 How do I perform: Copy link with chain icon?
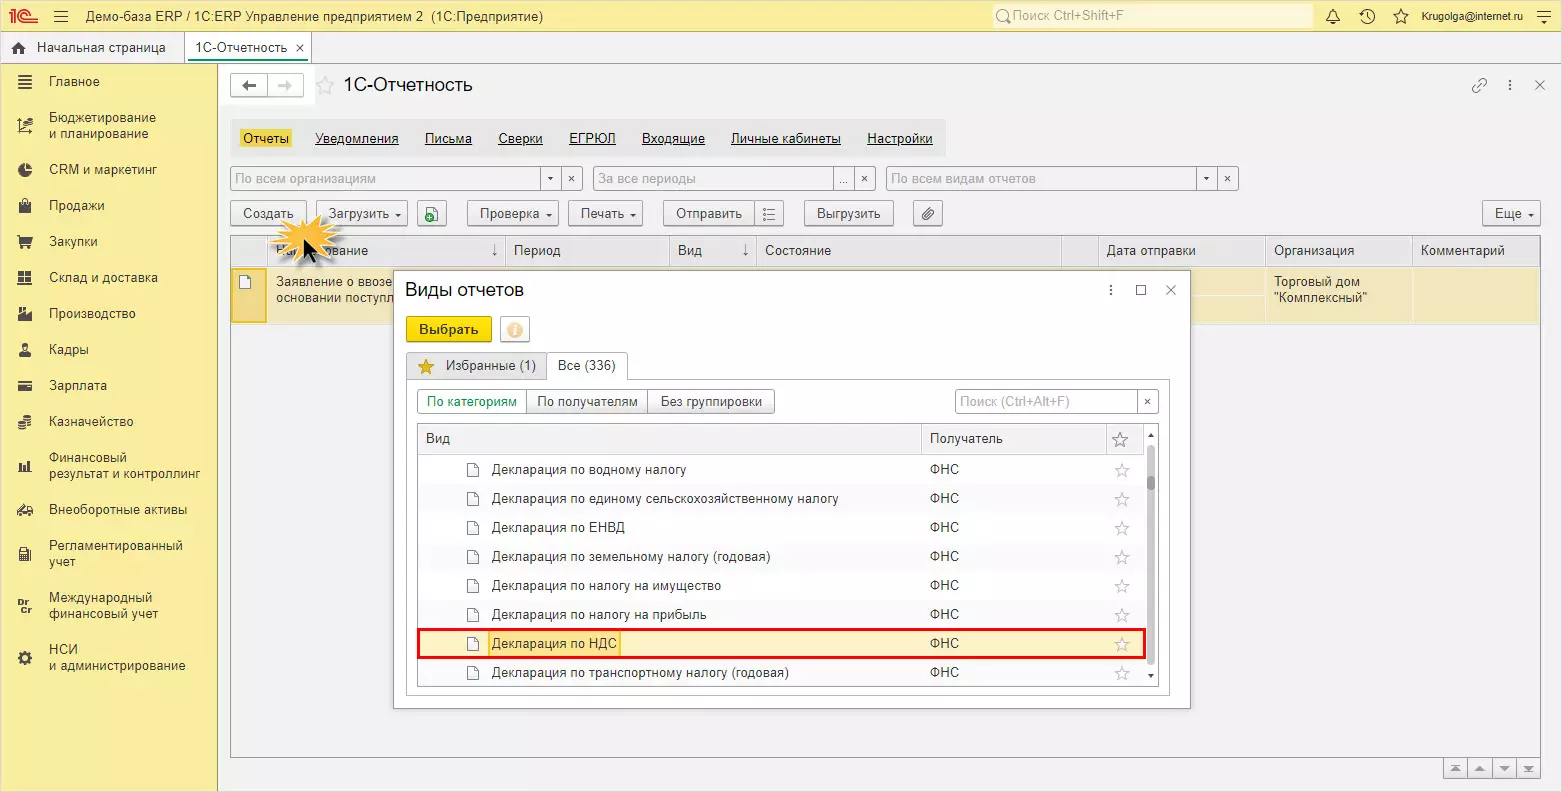click(x=1479, y=86)
